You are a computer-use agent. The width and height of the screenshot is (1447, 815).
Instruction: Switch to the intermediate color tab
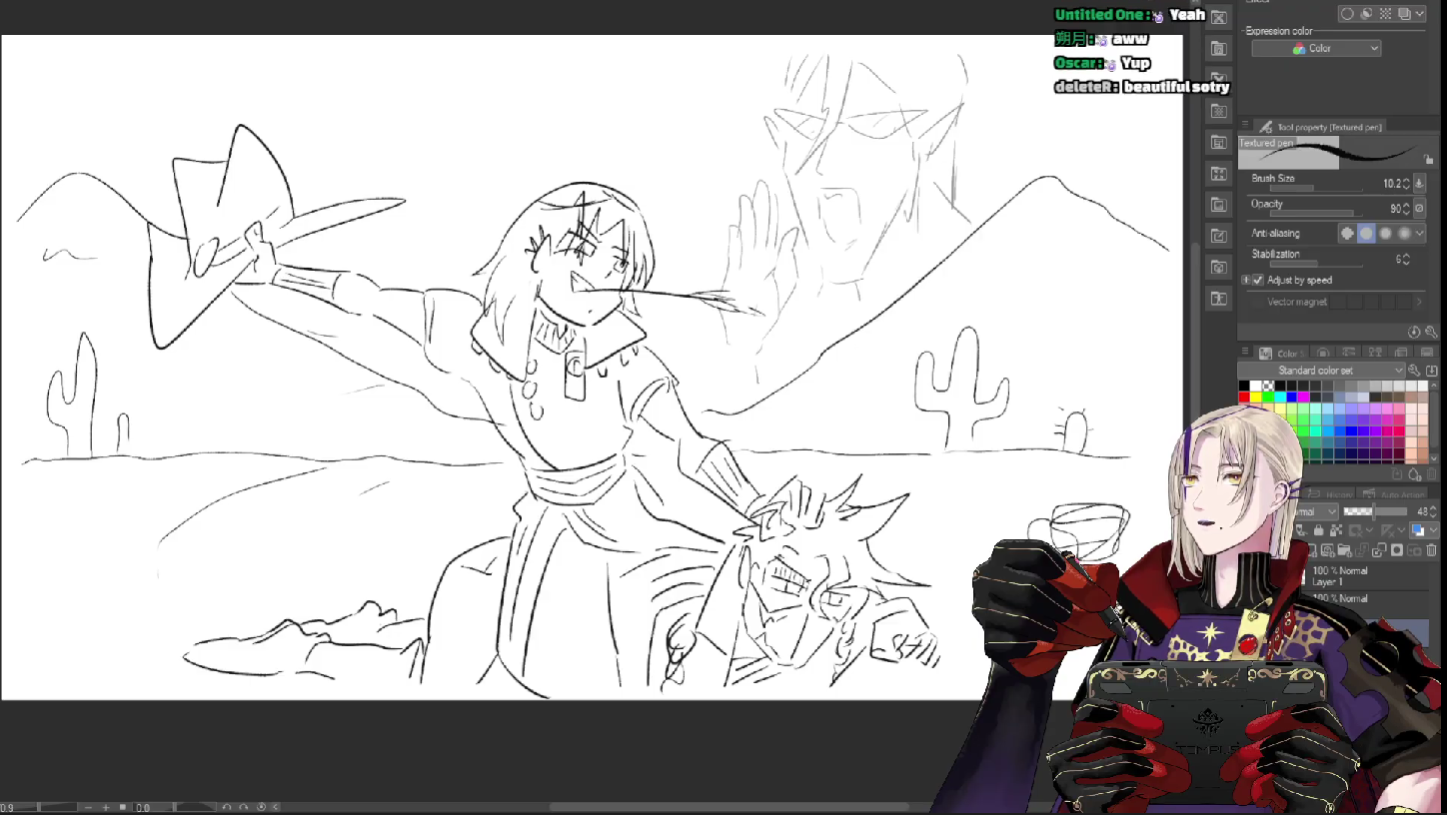[x=1375, y=353]
